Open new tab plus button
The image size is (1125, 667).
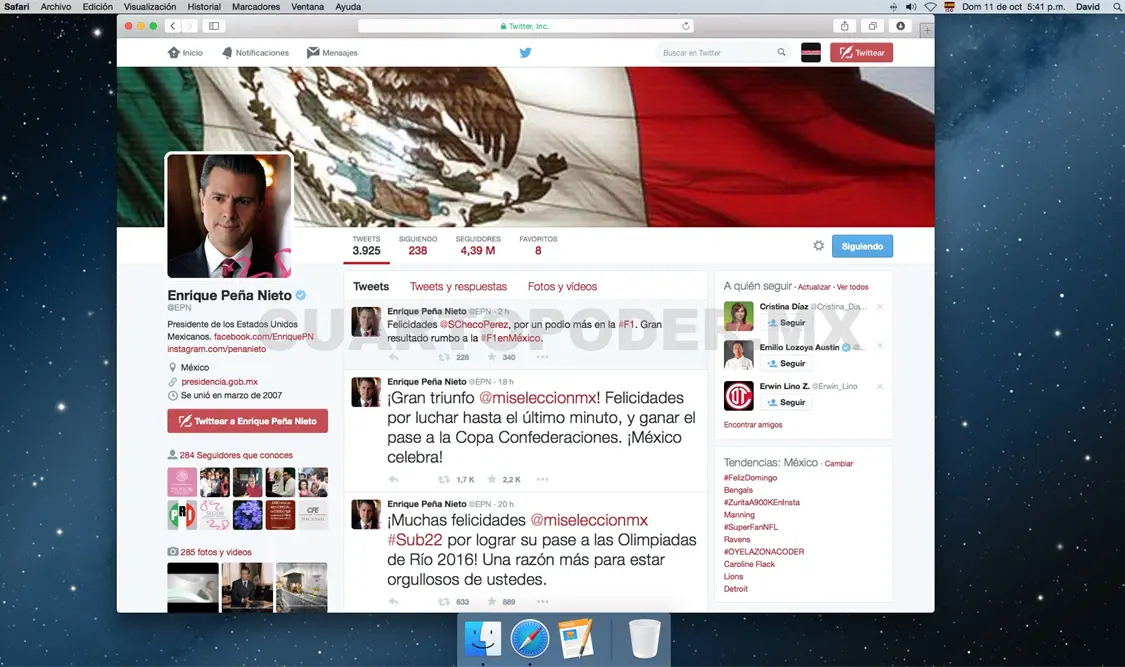click(x=927, y=30)
